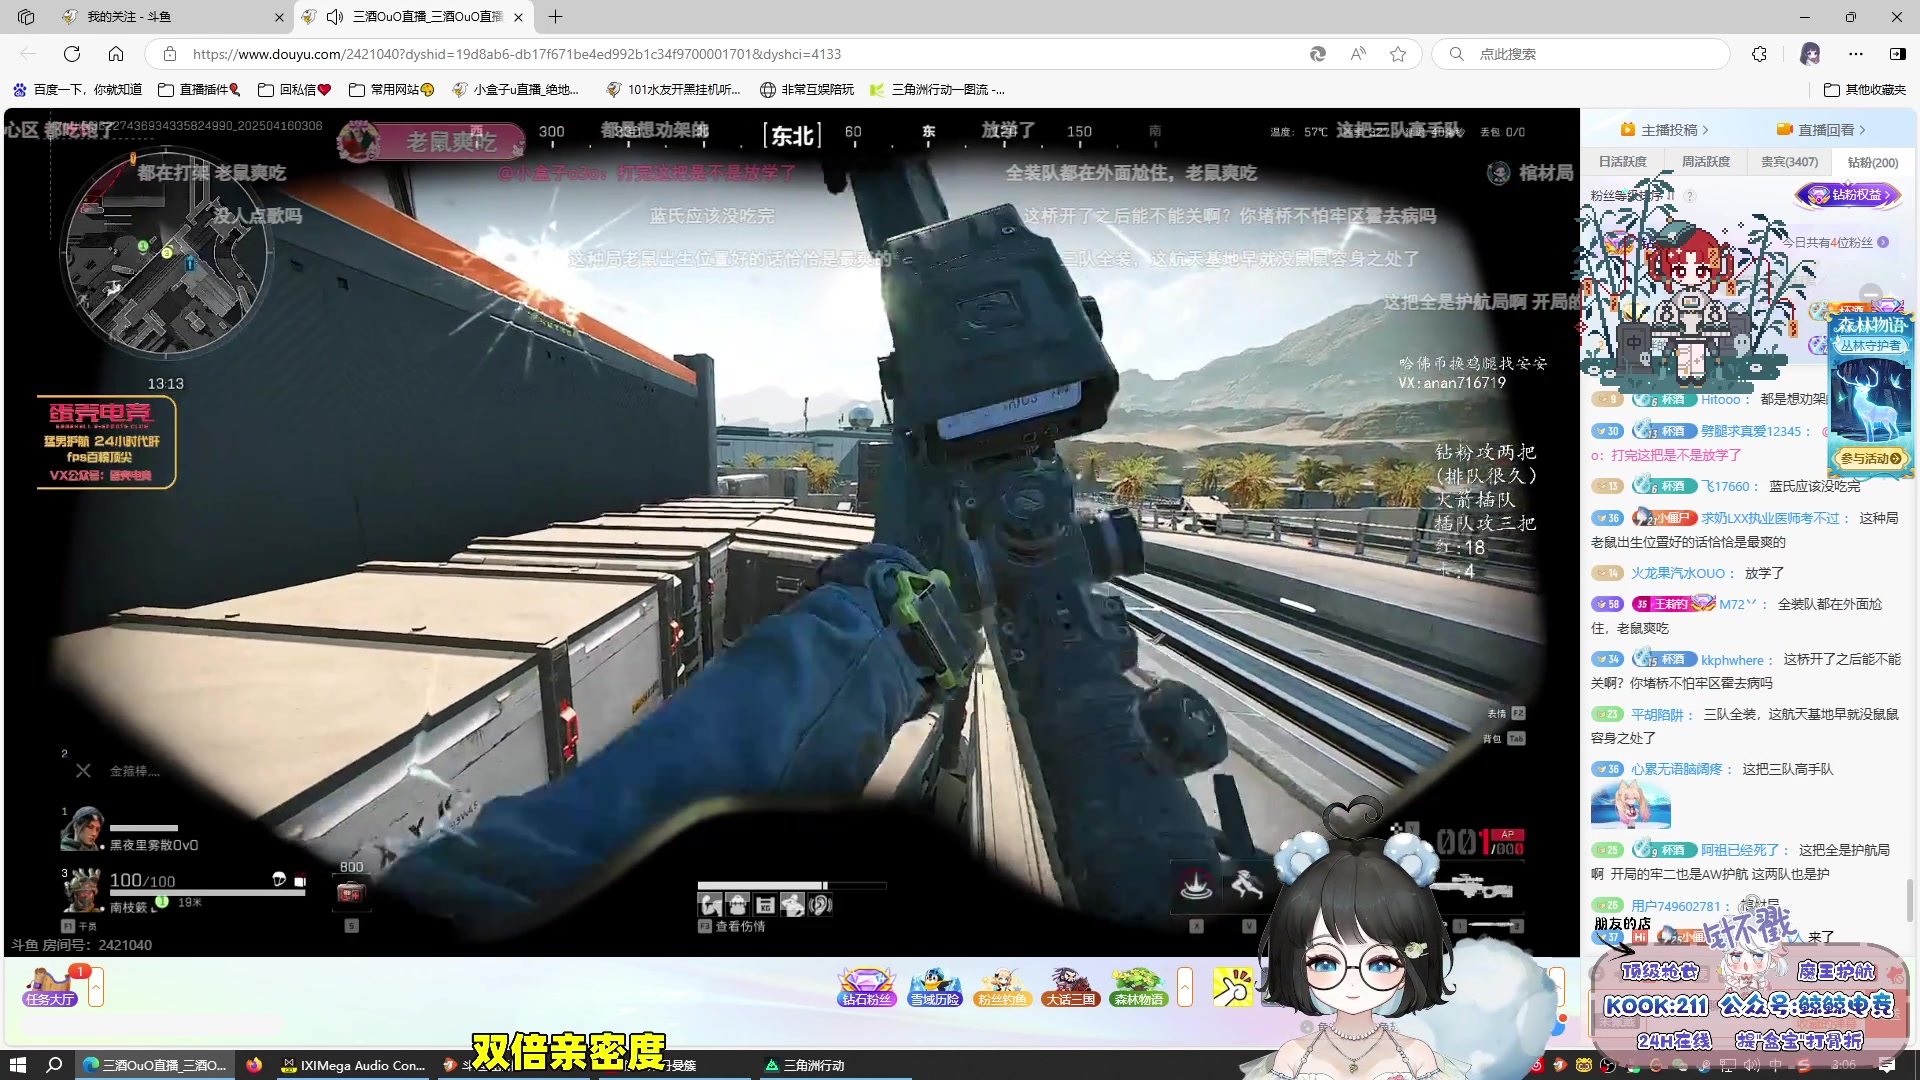Open the Firefox taskbar icon

click(254, 1065)
